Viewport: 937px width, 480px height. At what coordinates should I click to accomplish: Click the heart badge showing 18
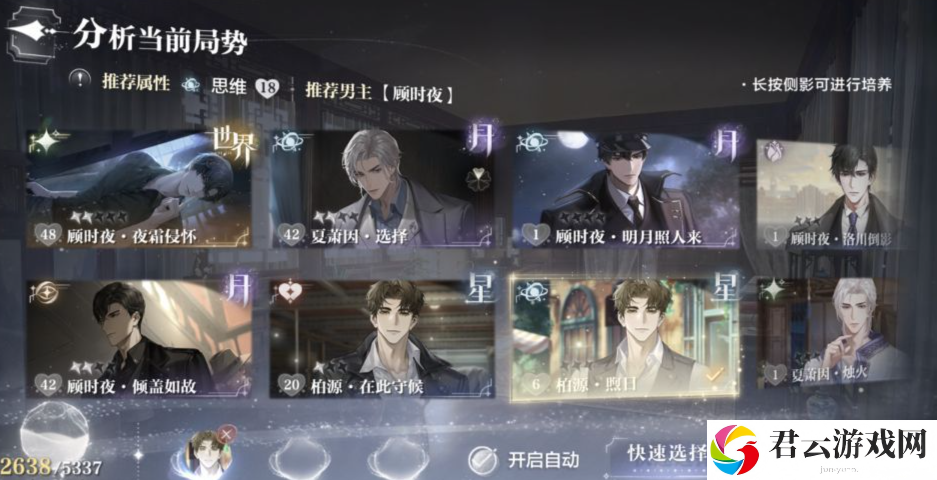267,88
